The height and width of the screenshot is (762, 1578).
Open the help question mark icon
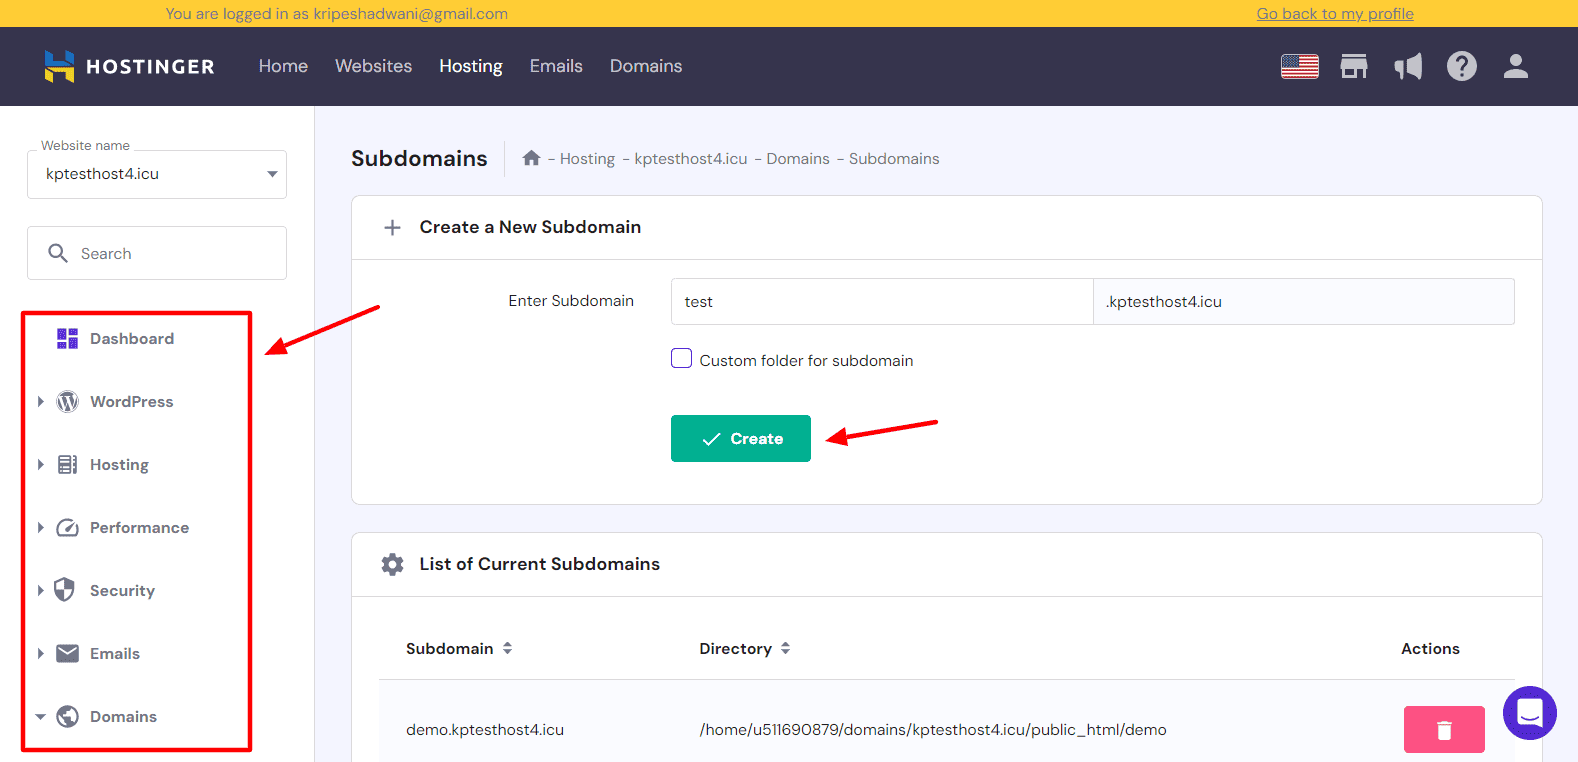[1461, 67]
